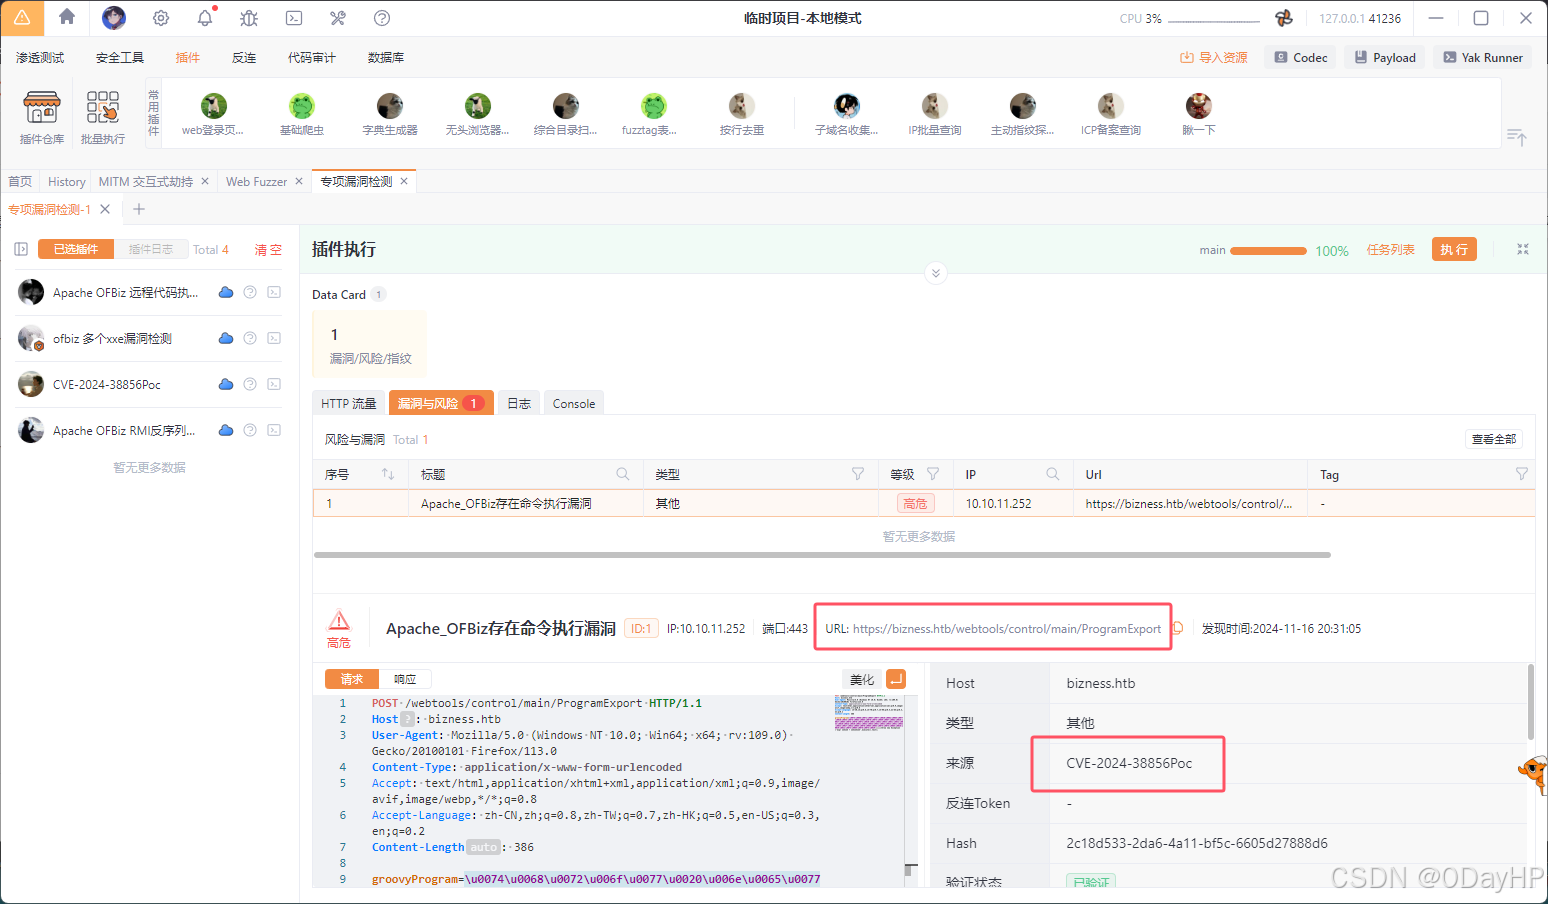This screenshot has width=1548, height=904.
Task: Open the bug/vulnerability icon in top bar
Action: tap(248, 17)
